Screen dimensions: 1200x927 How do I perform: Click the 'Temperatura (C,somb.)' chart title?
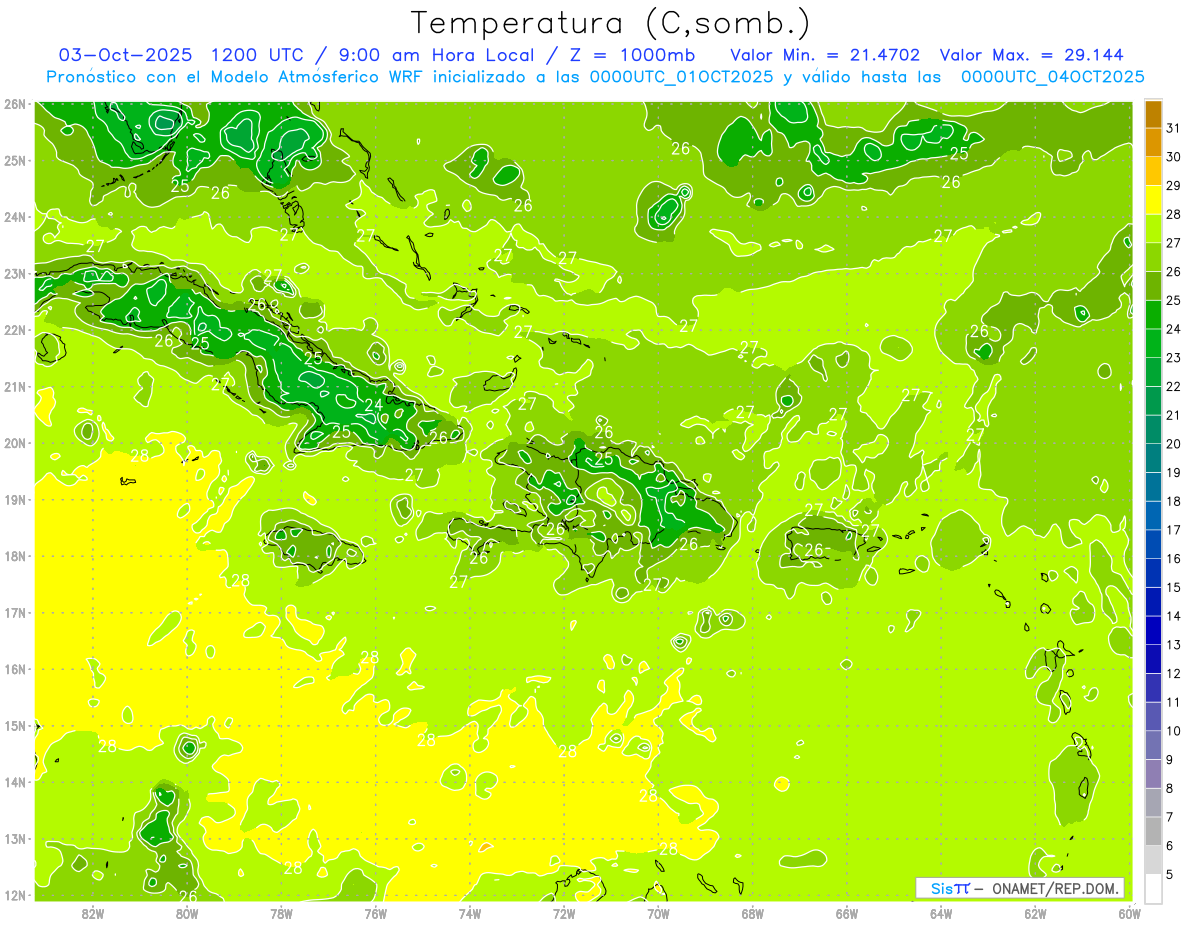pyautogui.click(x=610, y=23)
